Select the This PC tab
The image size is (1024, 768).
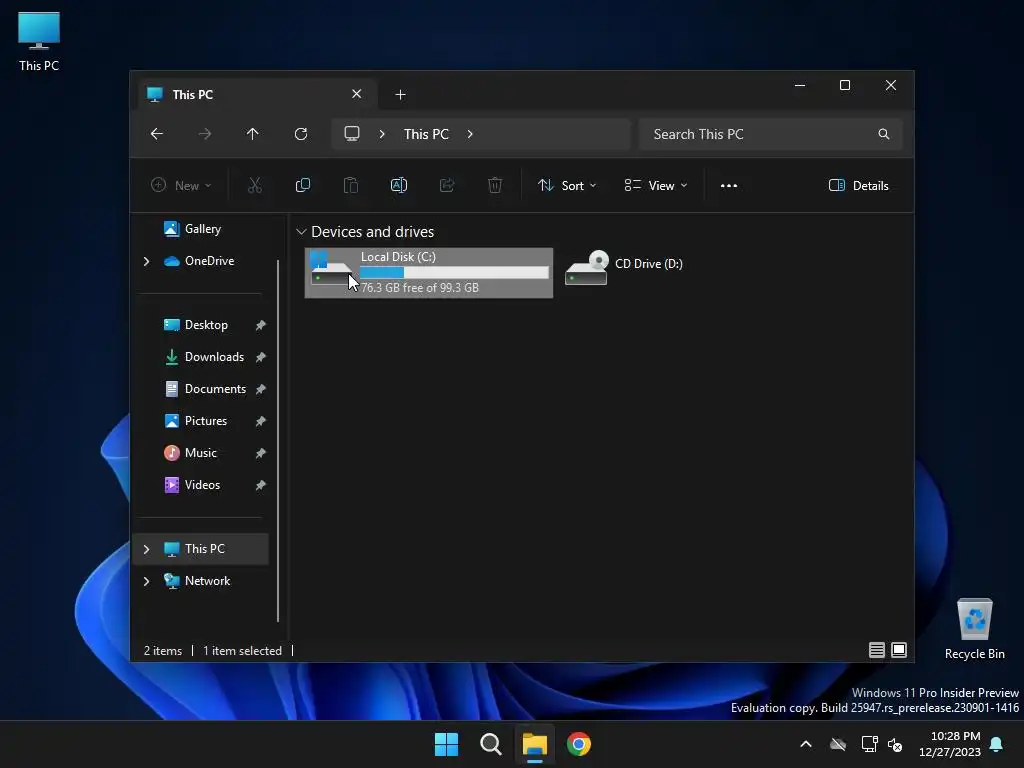tap(257, 95)
